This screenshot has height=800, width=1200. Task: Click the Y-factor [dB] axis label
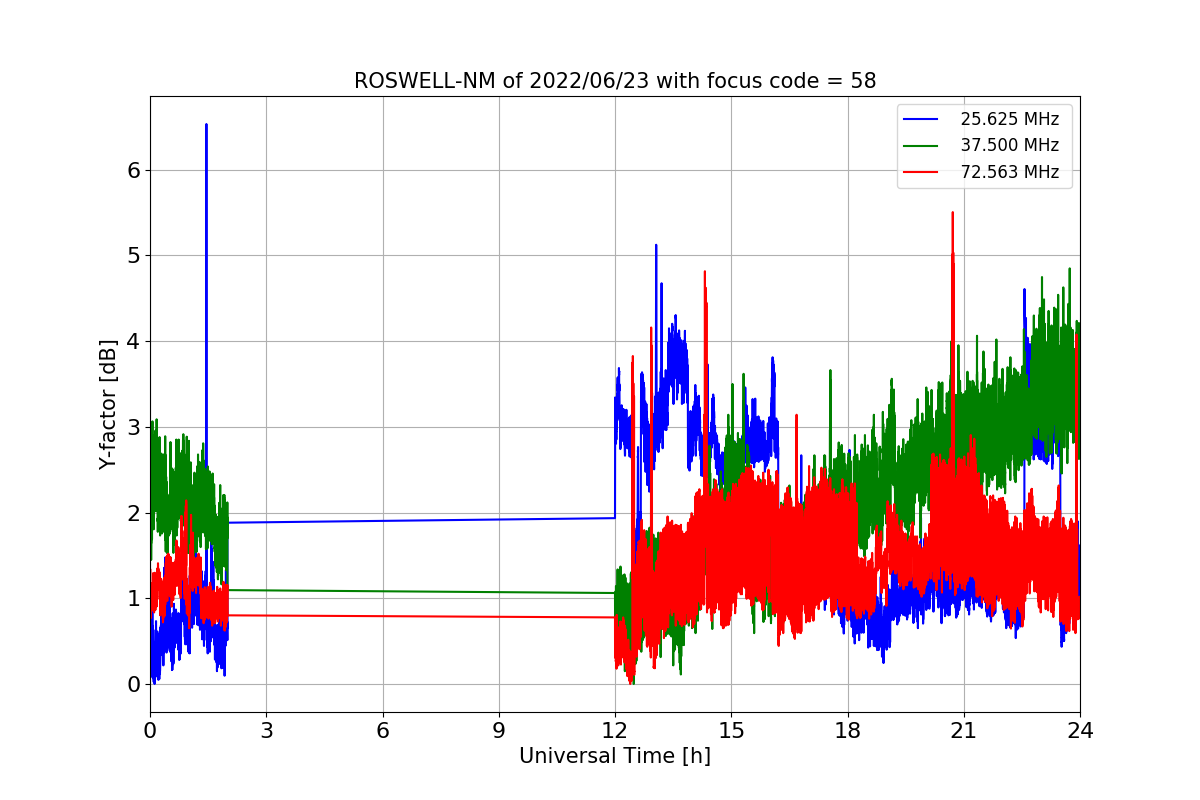[108, 404]
